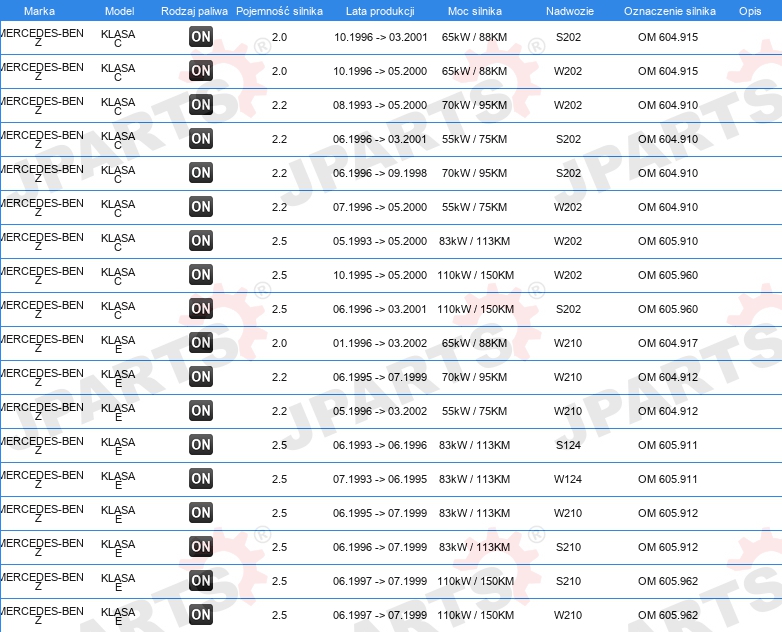The height and width of the screenshot is (632, 782).
Task: Click production years 05.1996 -> 03.2002
Action: pos(380,411)
